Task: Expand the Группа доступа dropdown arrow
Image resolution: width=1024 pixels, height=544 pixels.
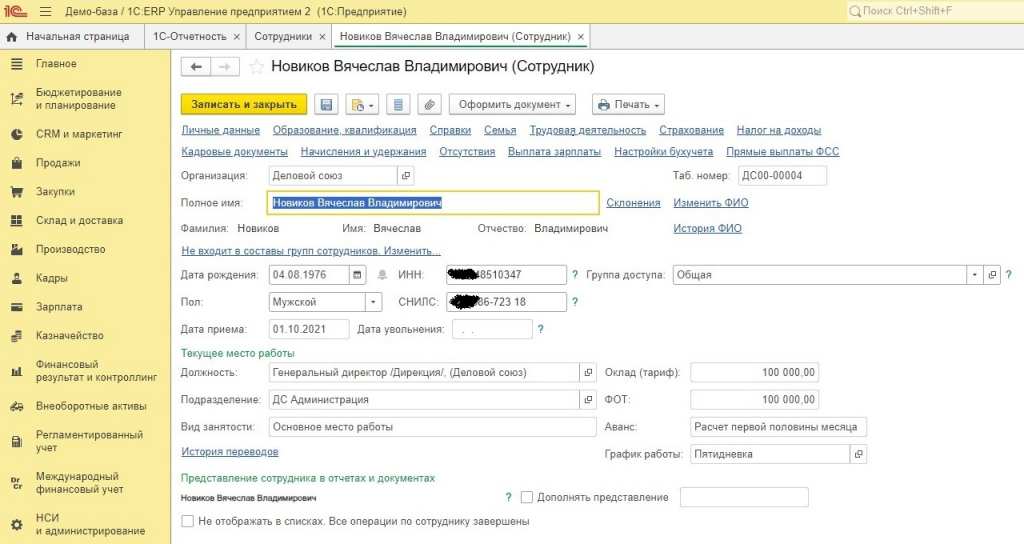Action: pos(974,275)
